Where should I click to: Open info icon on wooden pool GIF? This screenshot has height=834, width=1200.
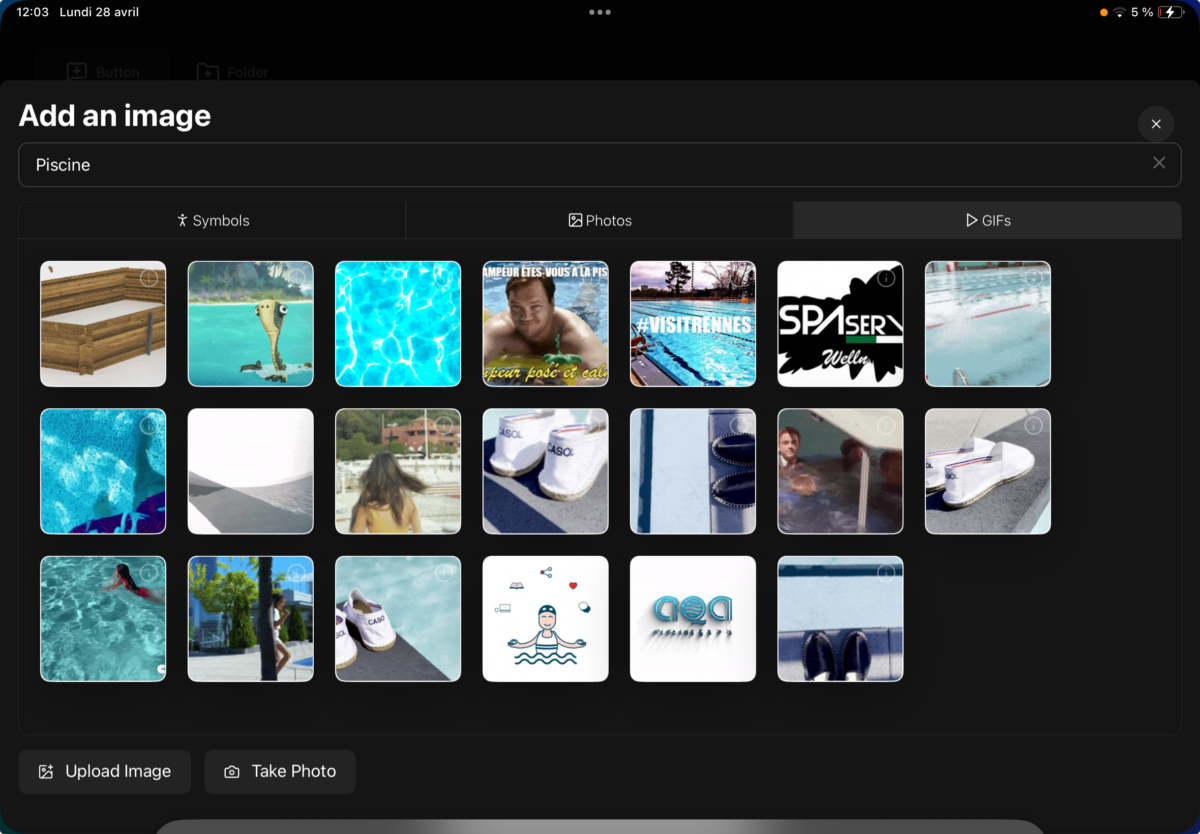pos(149,278)
